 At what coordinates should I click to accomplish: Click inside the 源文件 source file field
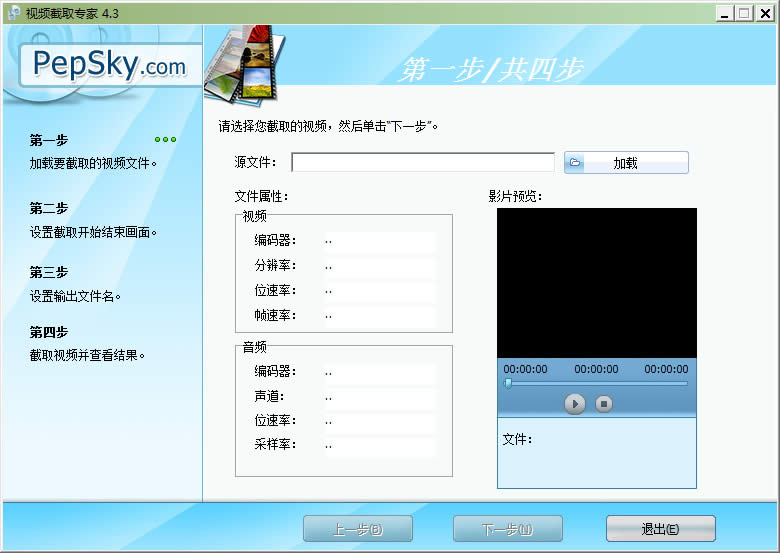pyautogui.click(x=423, y=162)
